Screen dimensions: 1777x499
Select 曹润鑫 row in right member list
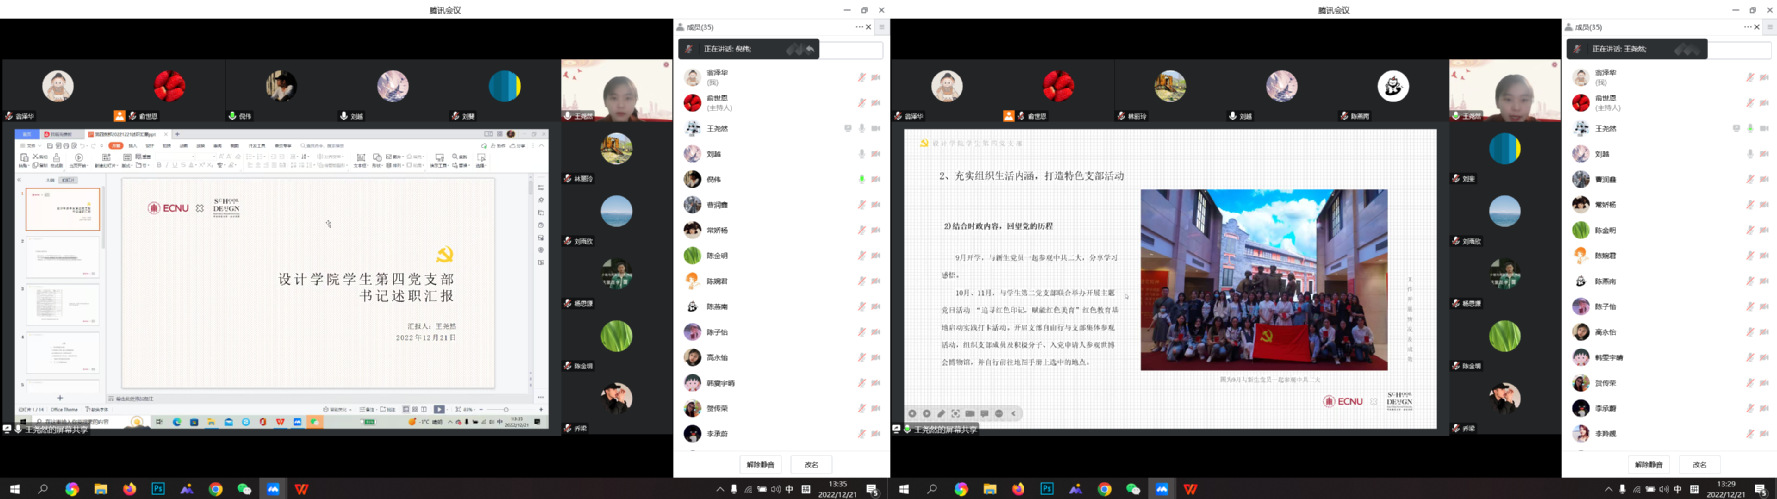click(x=1670, y=179)
